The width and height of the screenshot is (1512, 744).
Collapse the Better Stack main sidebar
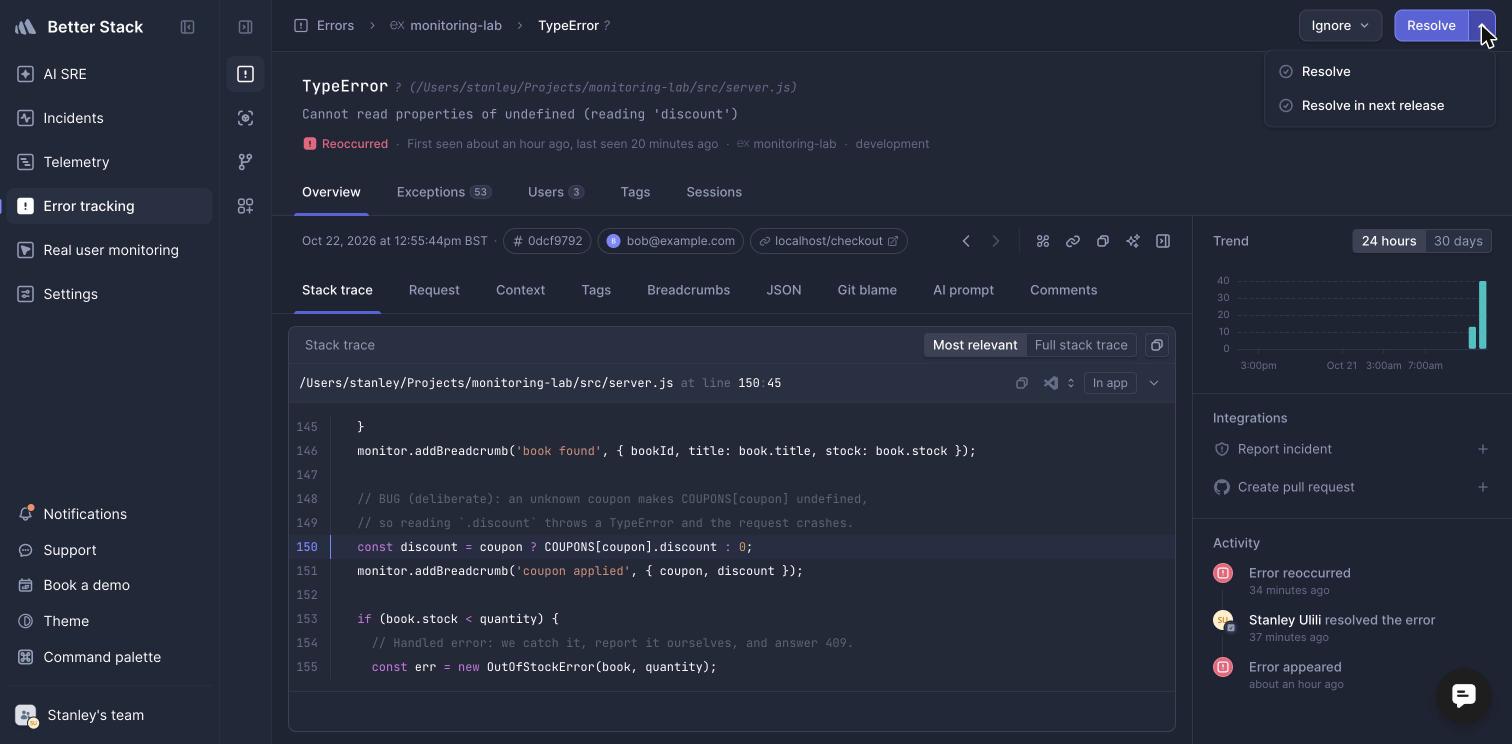[x=187, y=27]
